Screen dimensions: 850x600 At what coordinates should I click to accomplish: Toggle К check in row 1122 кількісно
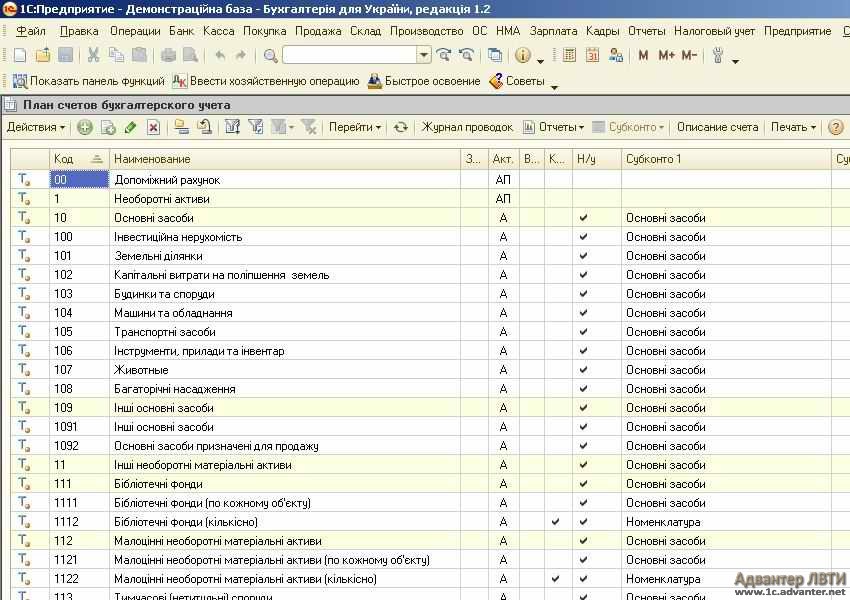pyautogui.click(x=556, y=579)
